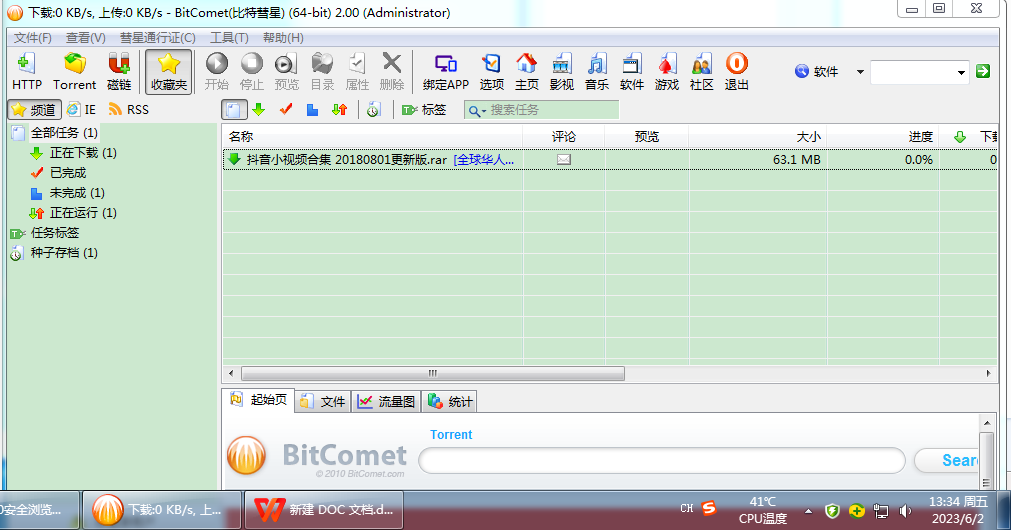The image size is (1011, 530).
Task: Select 抖音小视频合集 rar task row
Action: (610, 159)
